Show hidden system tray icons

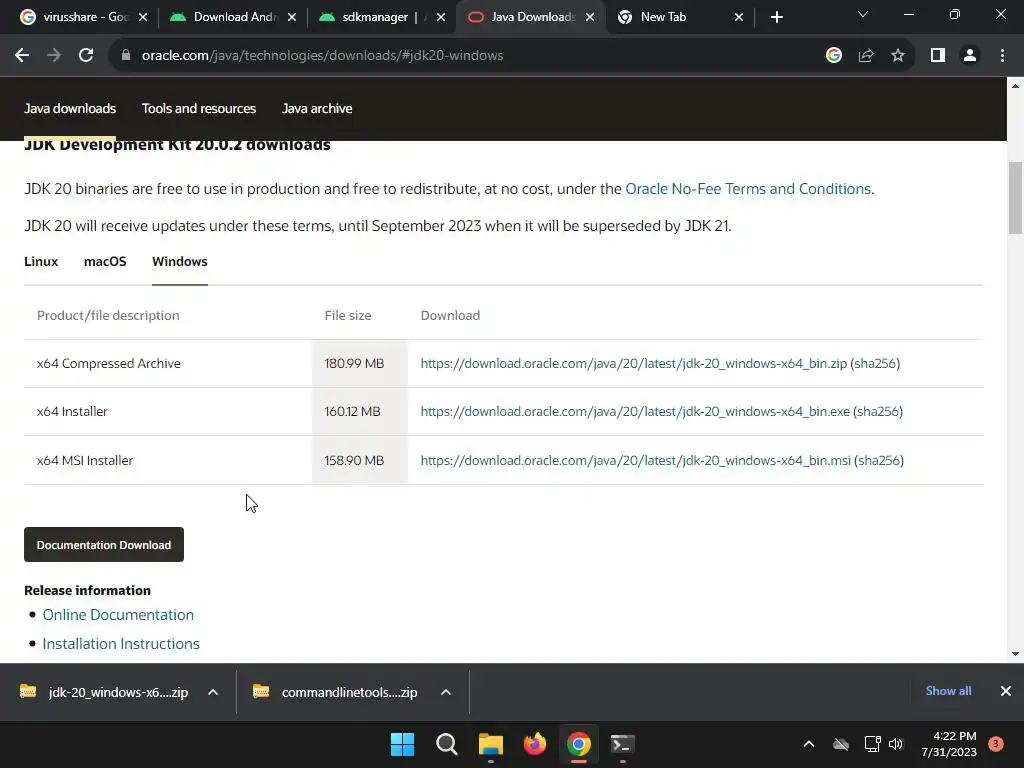pos(808,744)
